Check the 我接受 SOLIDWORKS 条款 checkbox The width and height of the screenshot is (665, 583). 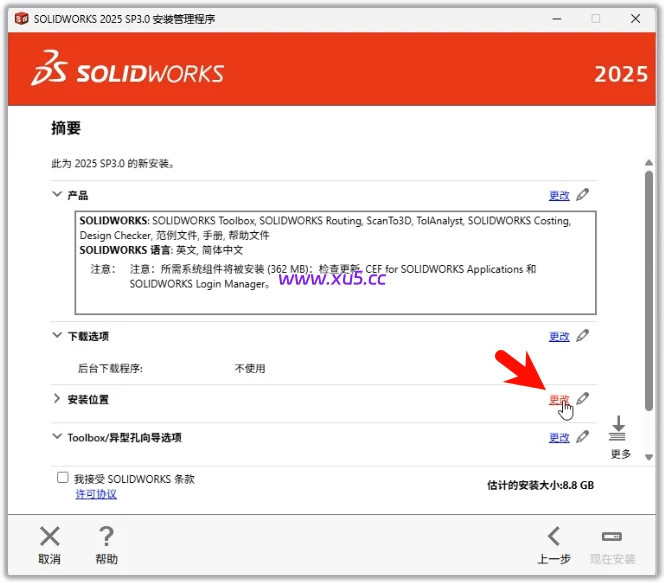[x=63, y=479]
